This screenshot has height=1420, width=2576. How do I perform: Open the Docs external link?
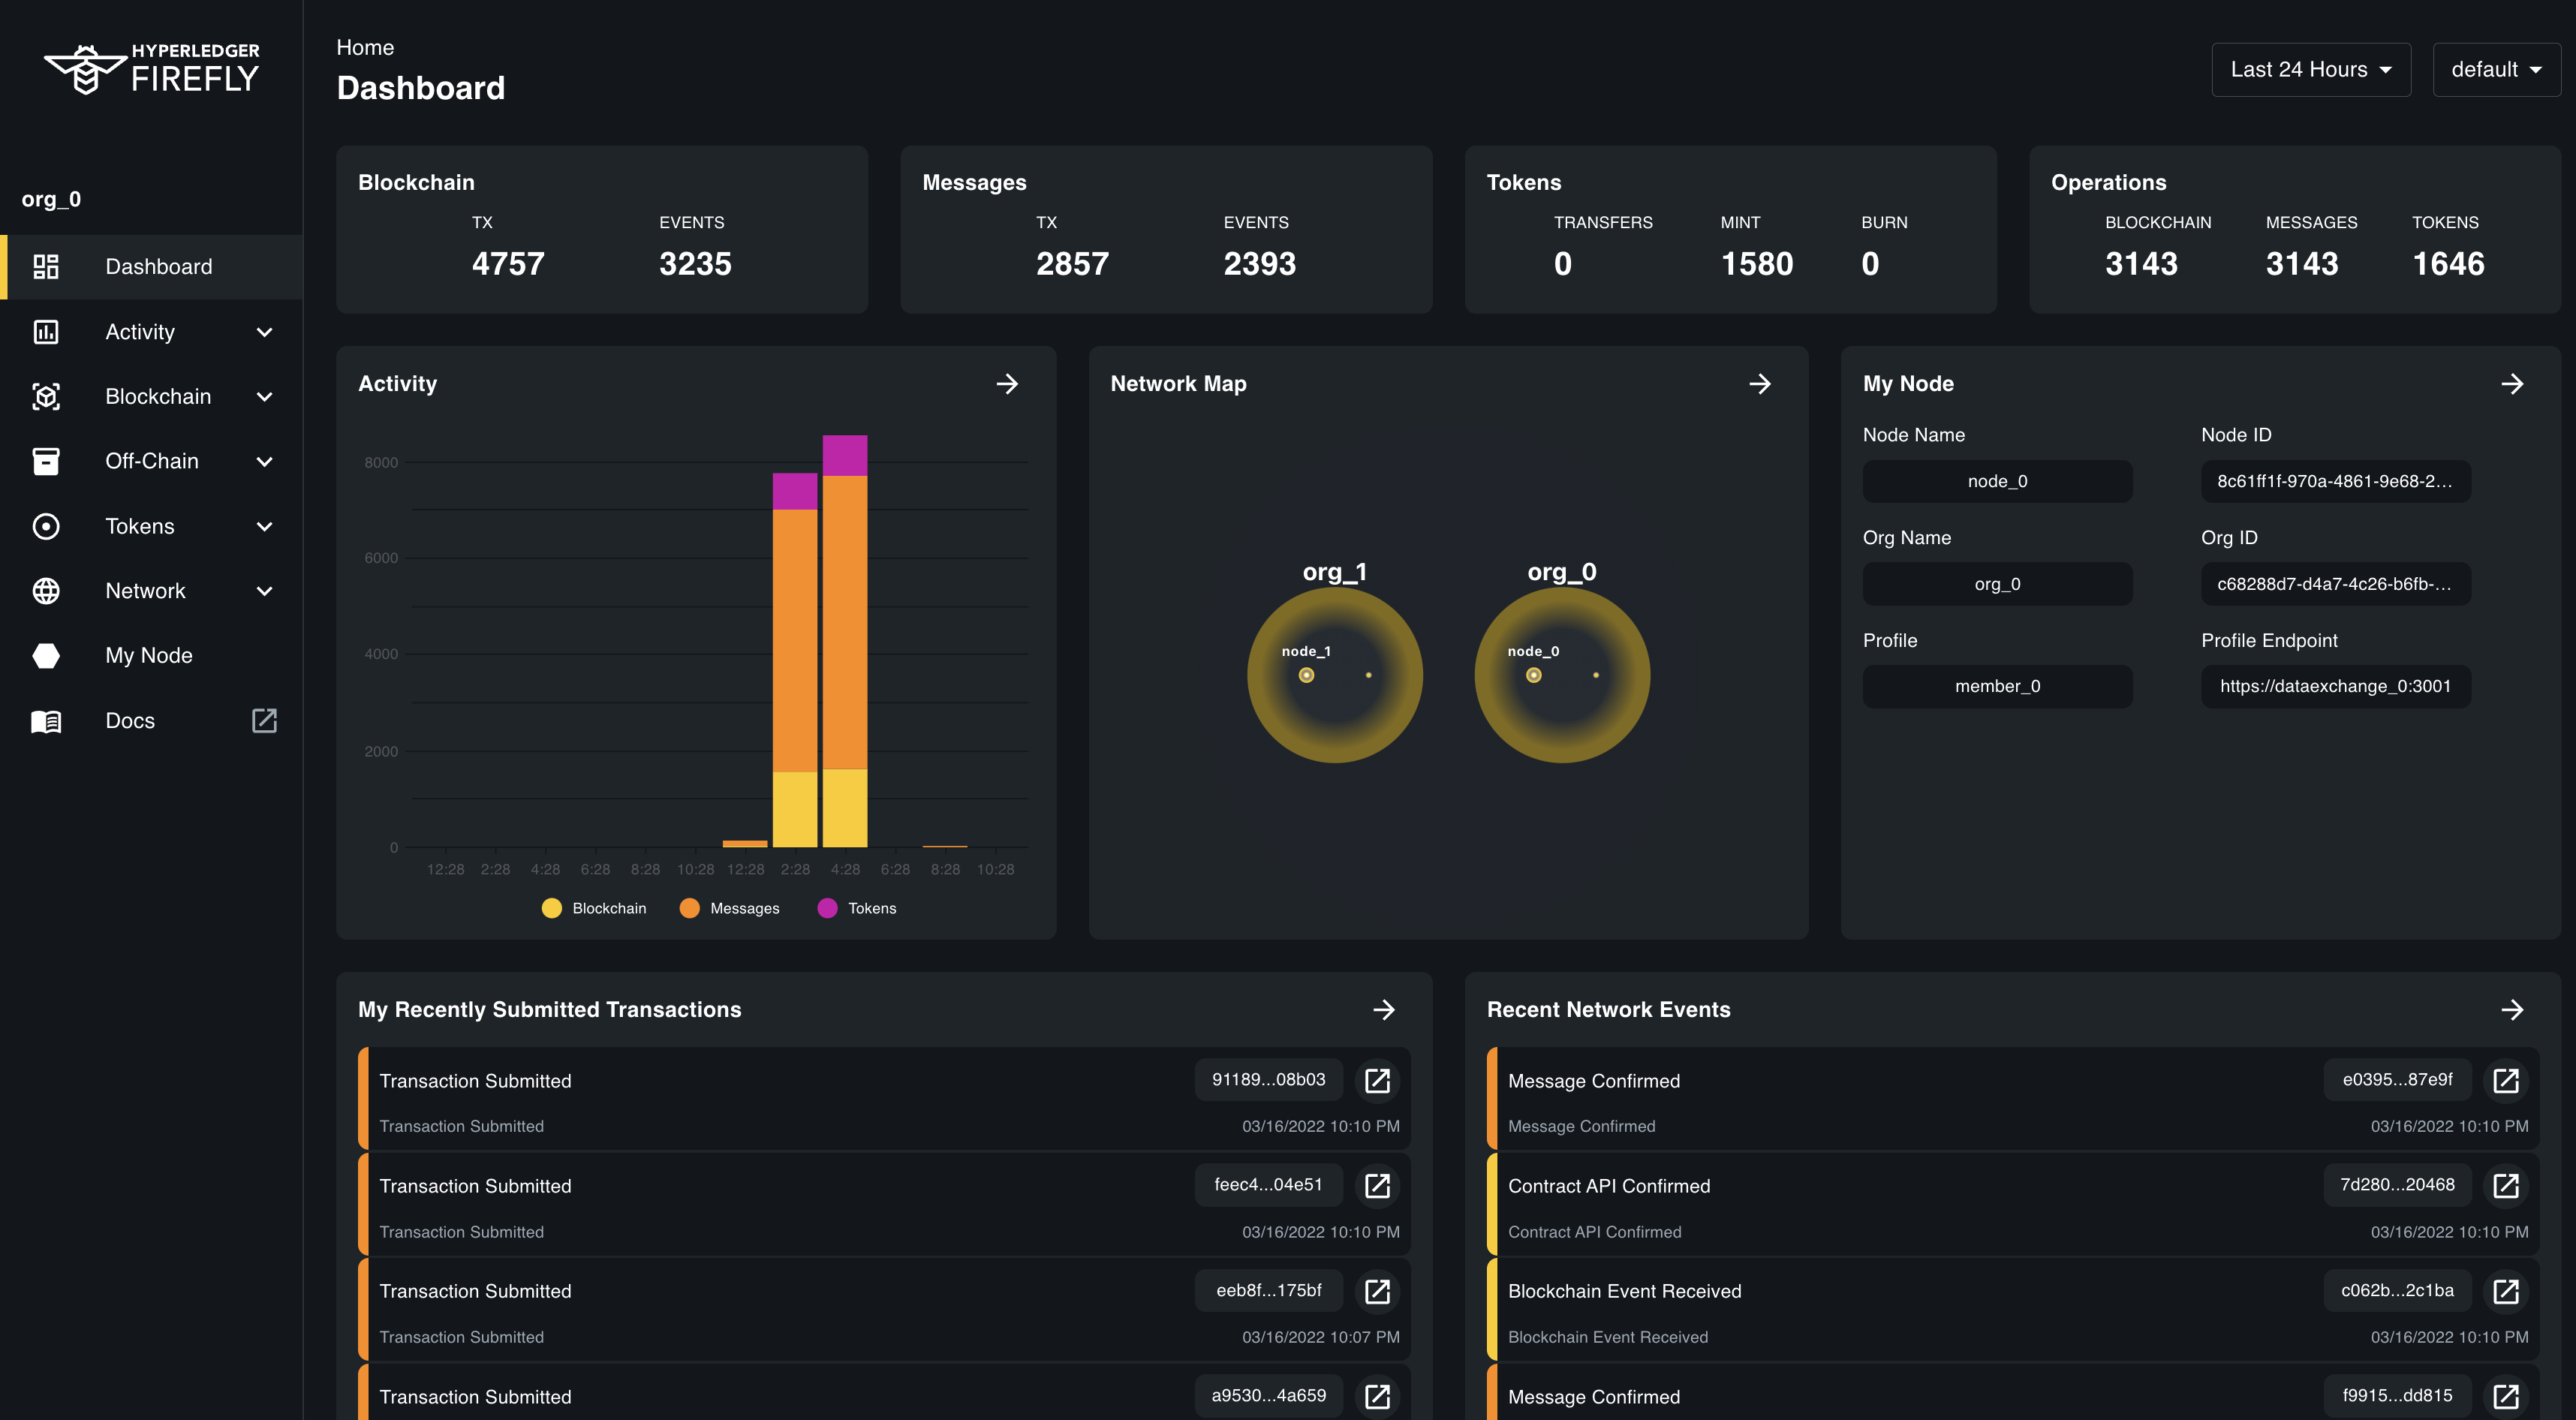(263, 720)
